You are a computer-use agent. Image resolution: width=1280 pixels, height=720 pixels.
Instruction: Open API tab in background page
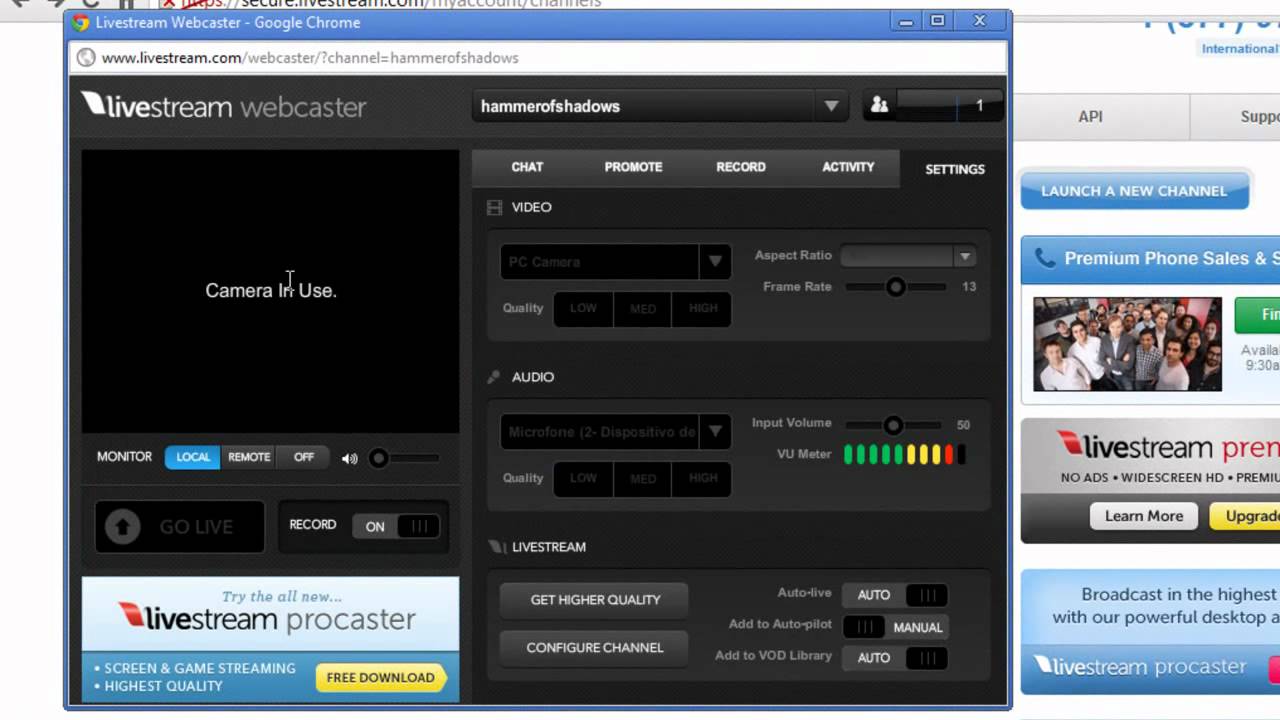1090,117
